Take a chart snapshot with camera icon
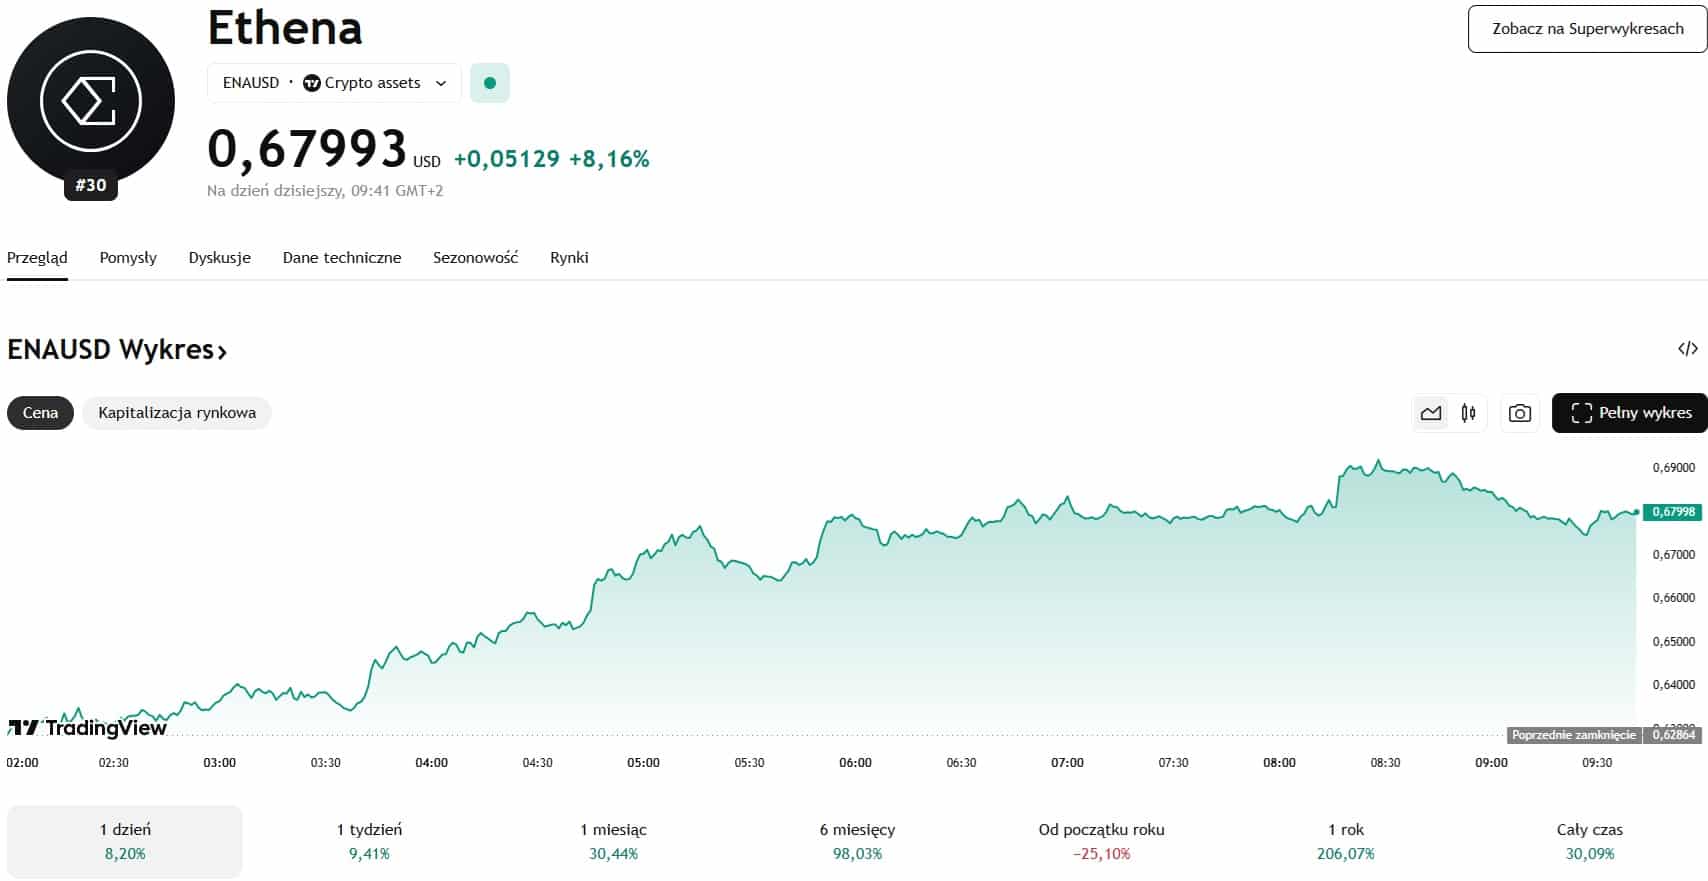The width and height of the screenshot is (1708, 881). click(x=1519, y=413)
